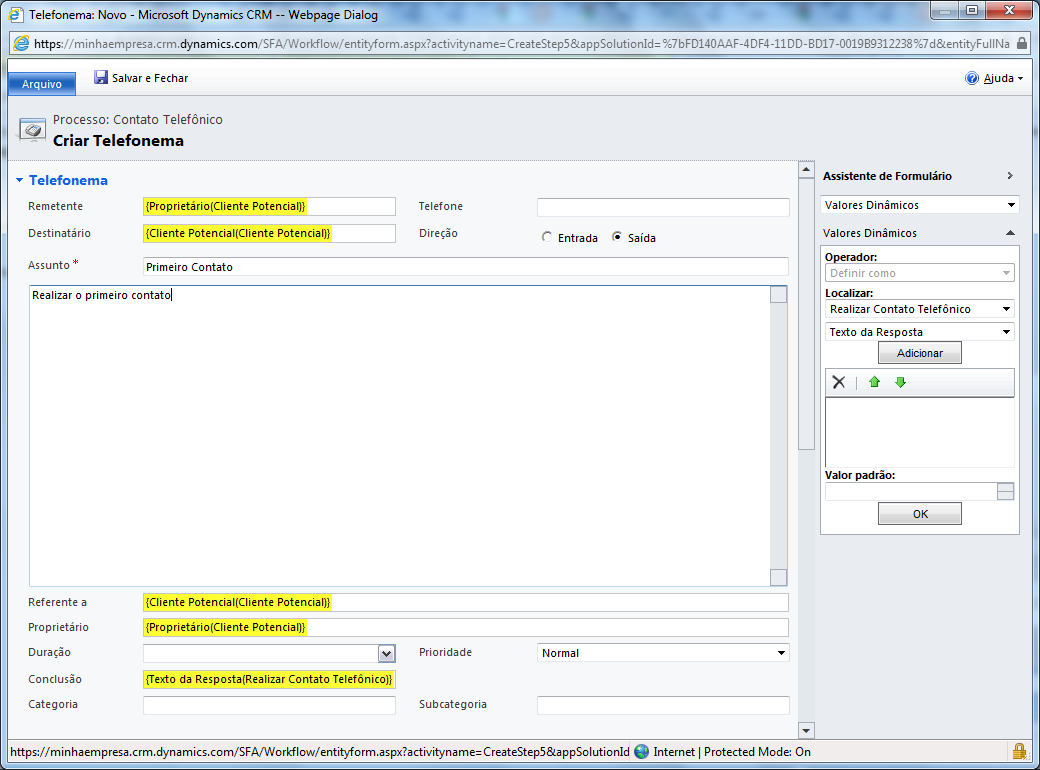Select the Saída direction radio button
The width and height of the screenshot is (1040, 770).
(617, 238)
